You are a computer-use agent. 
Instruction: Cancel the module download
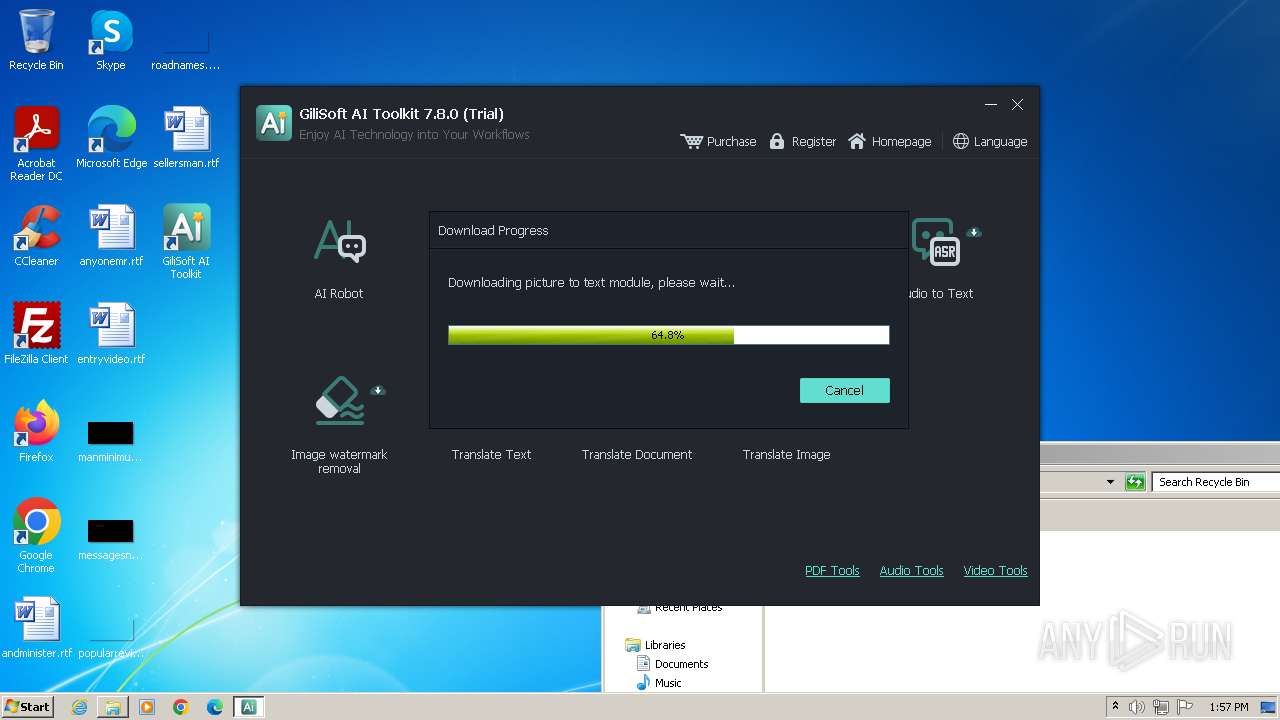click(844, 390)
